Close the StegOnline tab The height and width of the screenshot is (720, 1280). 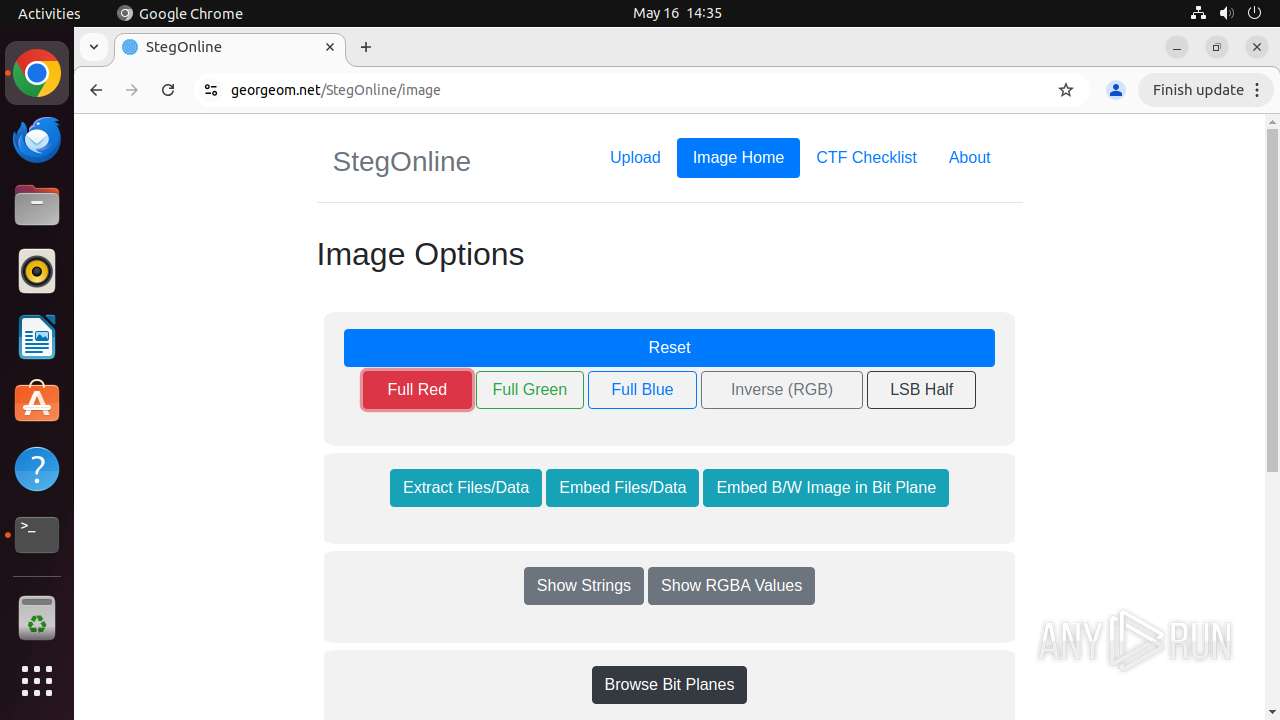click(x=330, y=47)
